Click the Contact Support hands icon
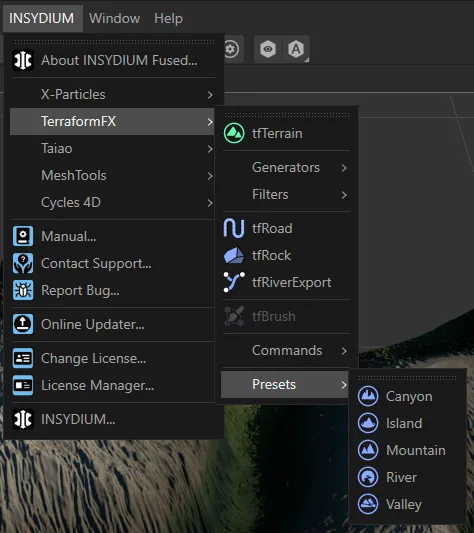 (23, 263)
